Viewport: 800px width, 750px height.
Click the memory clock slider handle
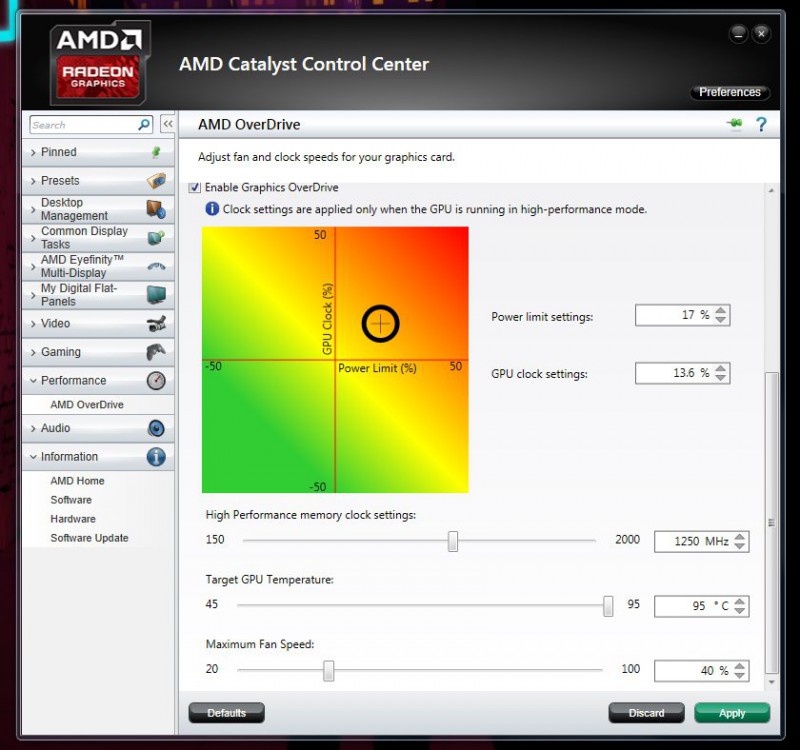[x=453, y=541]
